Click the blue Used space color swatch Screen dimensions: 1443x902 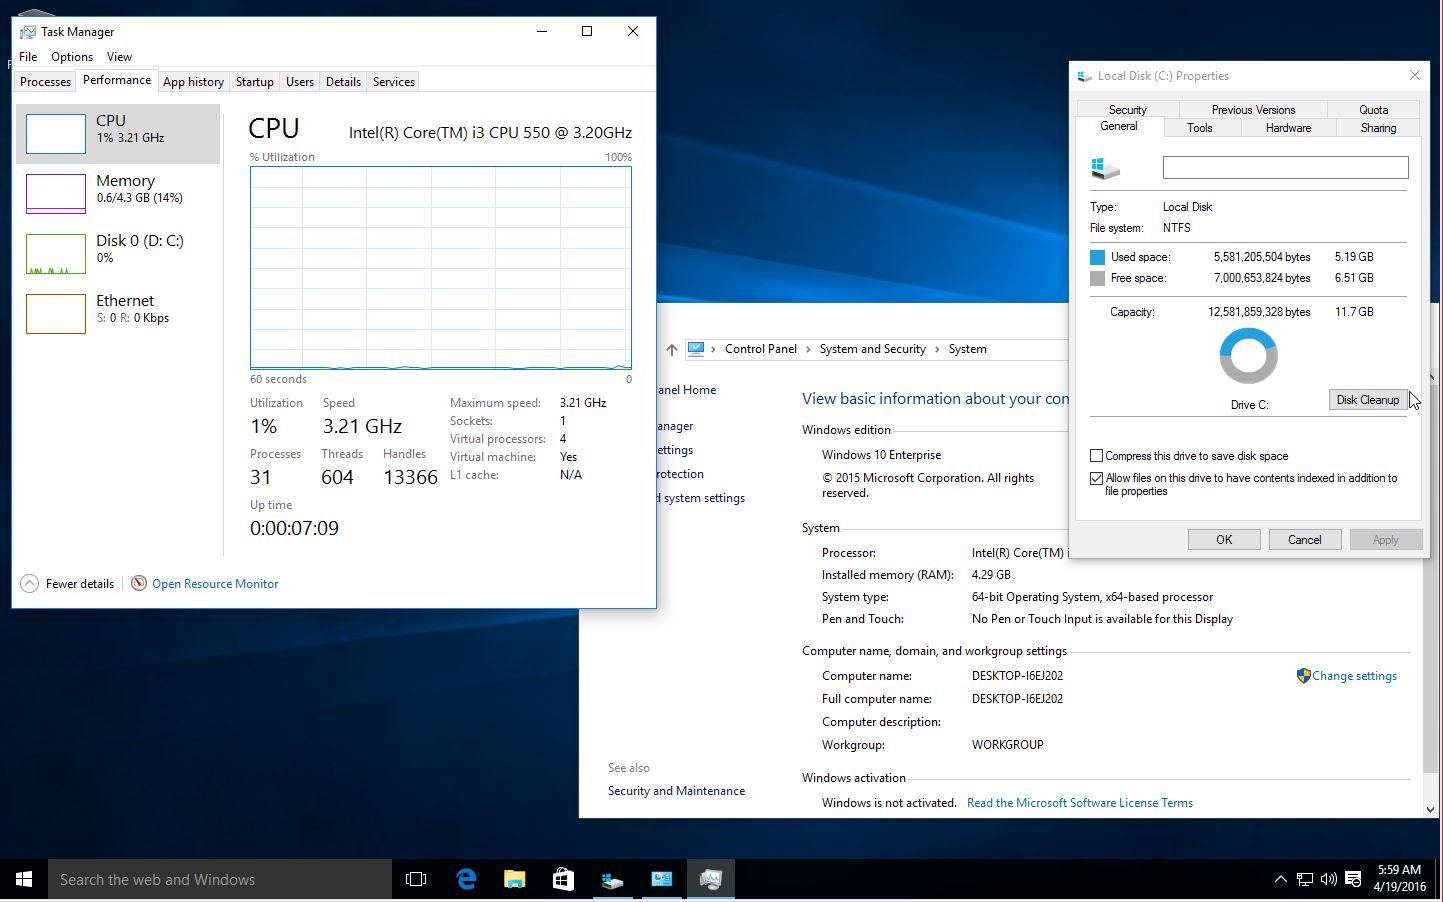tap(1097, 257)
